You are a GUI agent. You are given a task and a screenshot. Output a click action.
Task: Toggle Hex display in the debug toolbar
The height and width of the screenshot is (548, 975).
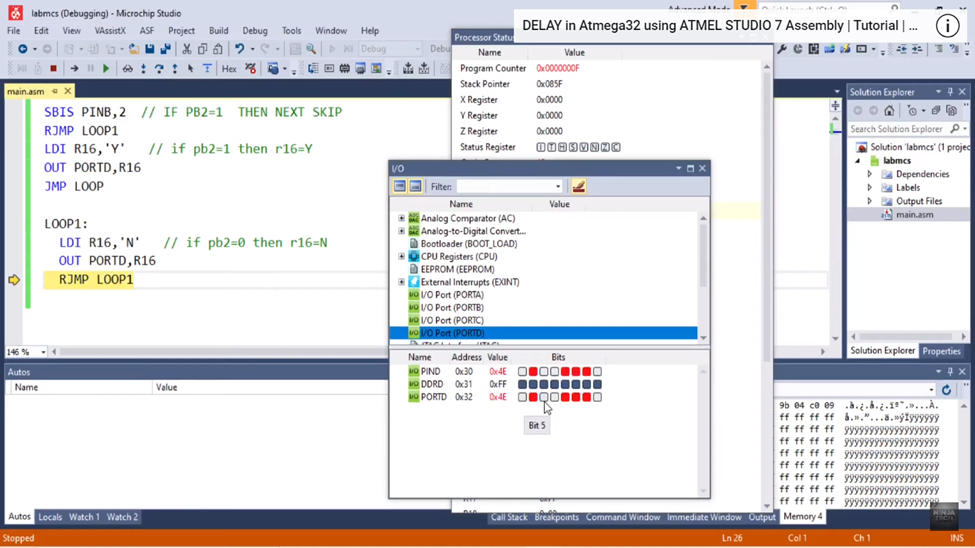tap(229, 69)
